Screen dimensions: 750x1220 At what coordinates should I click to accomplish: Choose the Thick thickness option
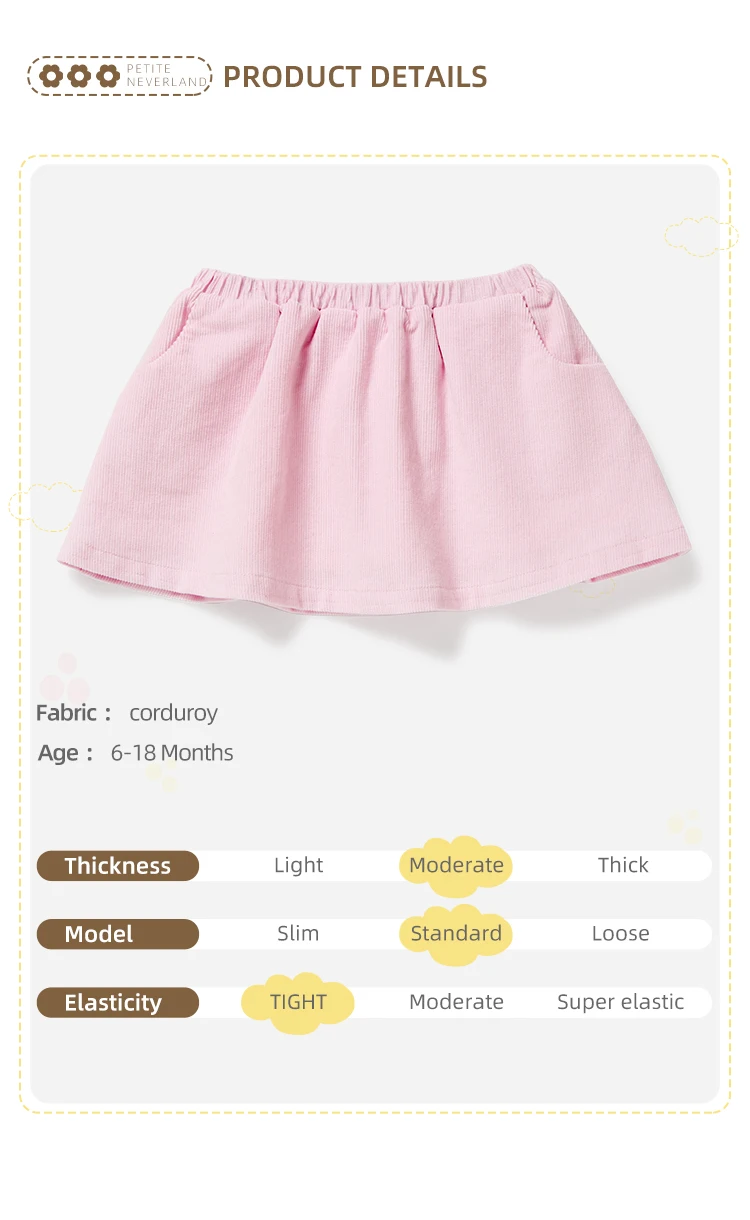[x=623, y=866]
